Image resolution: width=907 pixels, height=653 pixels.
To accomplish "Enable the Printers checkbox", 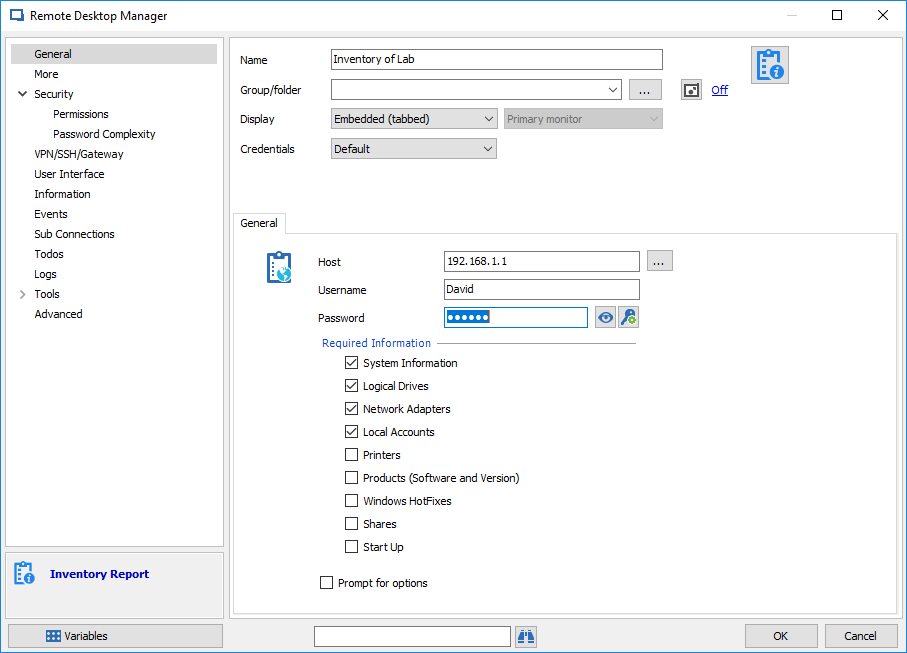I will 352,455.
